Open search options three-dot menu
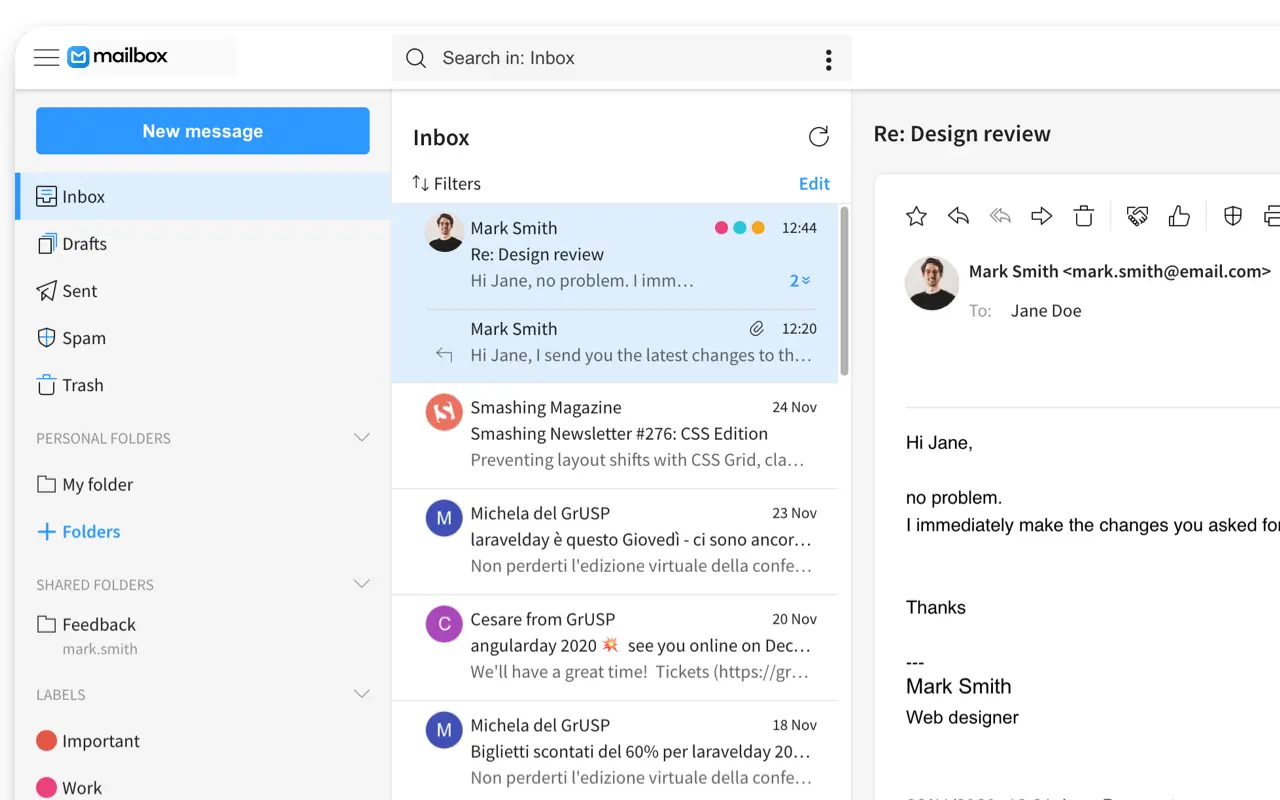This screenshot has width=1280, height=800. pyautogui.click(x=828, y=60)
